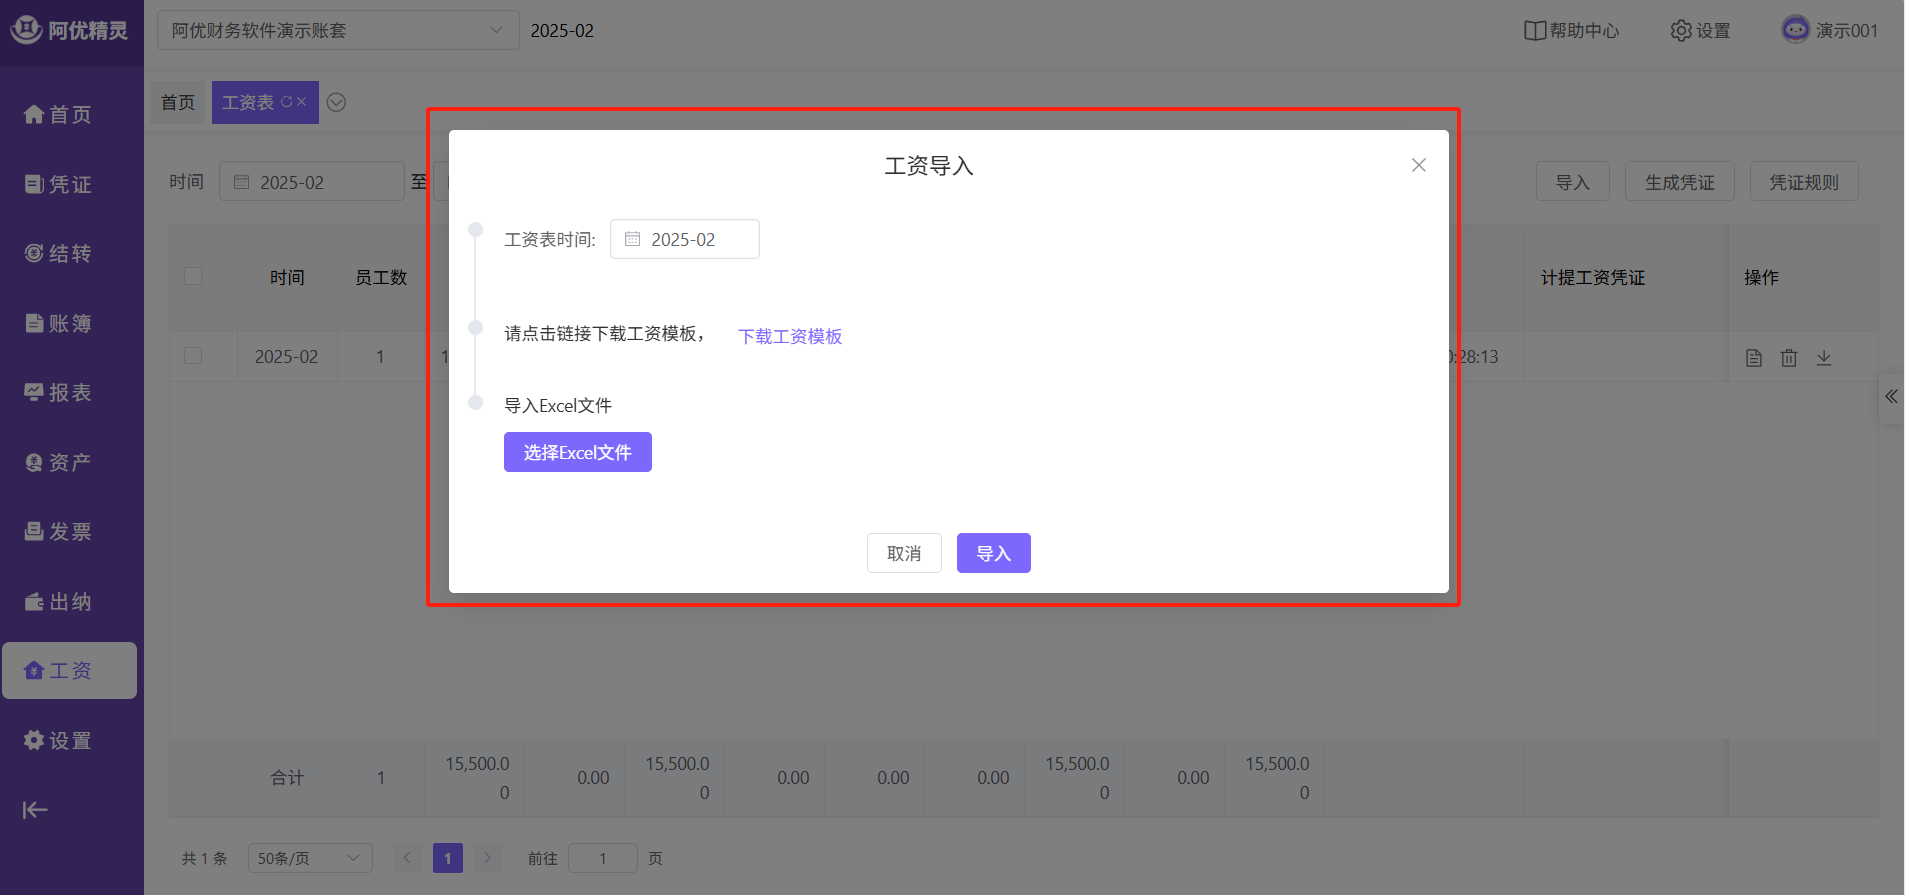The width and height of the screenshot is (1905, 895).
Task: Click the refresh icon on 工资表 tab
Action: 286,102
